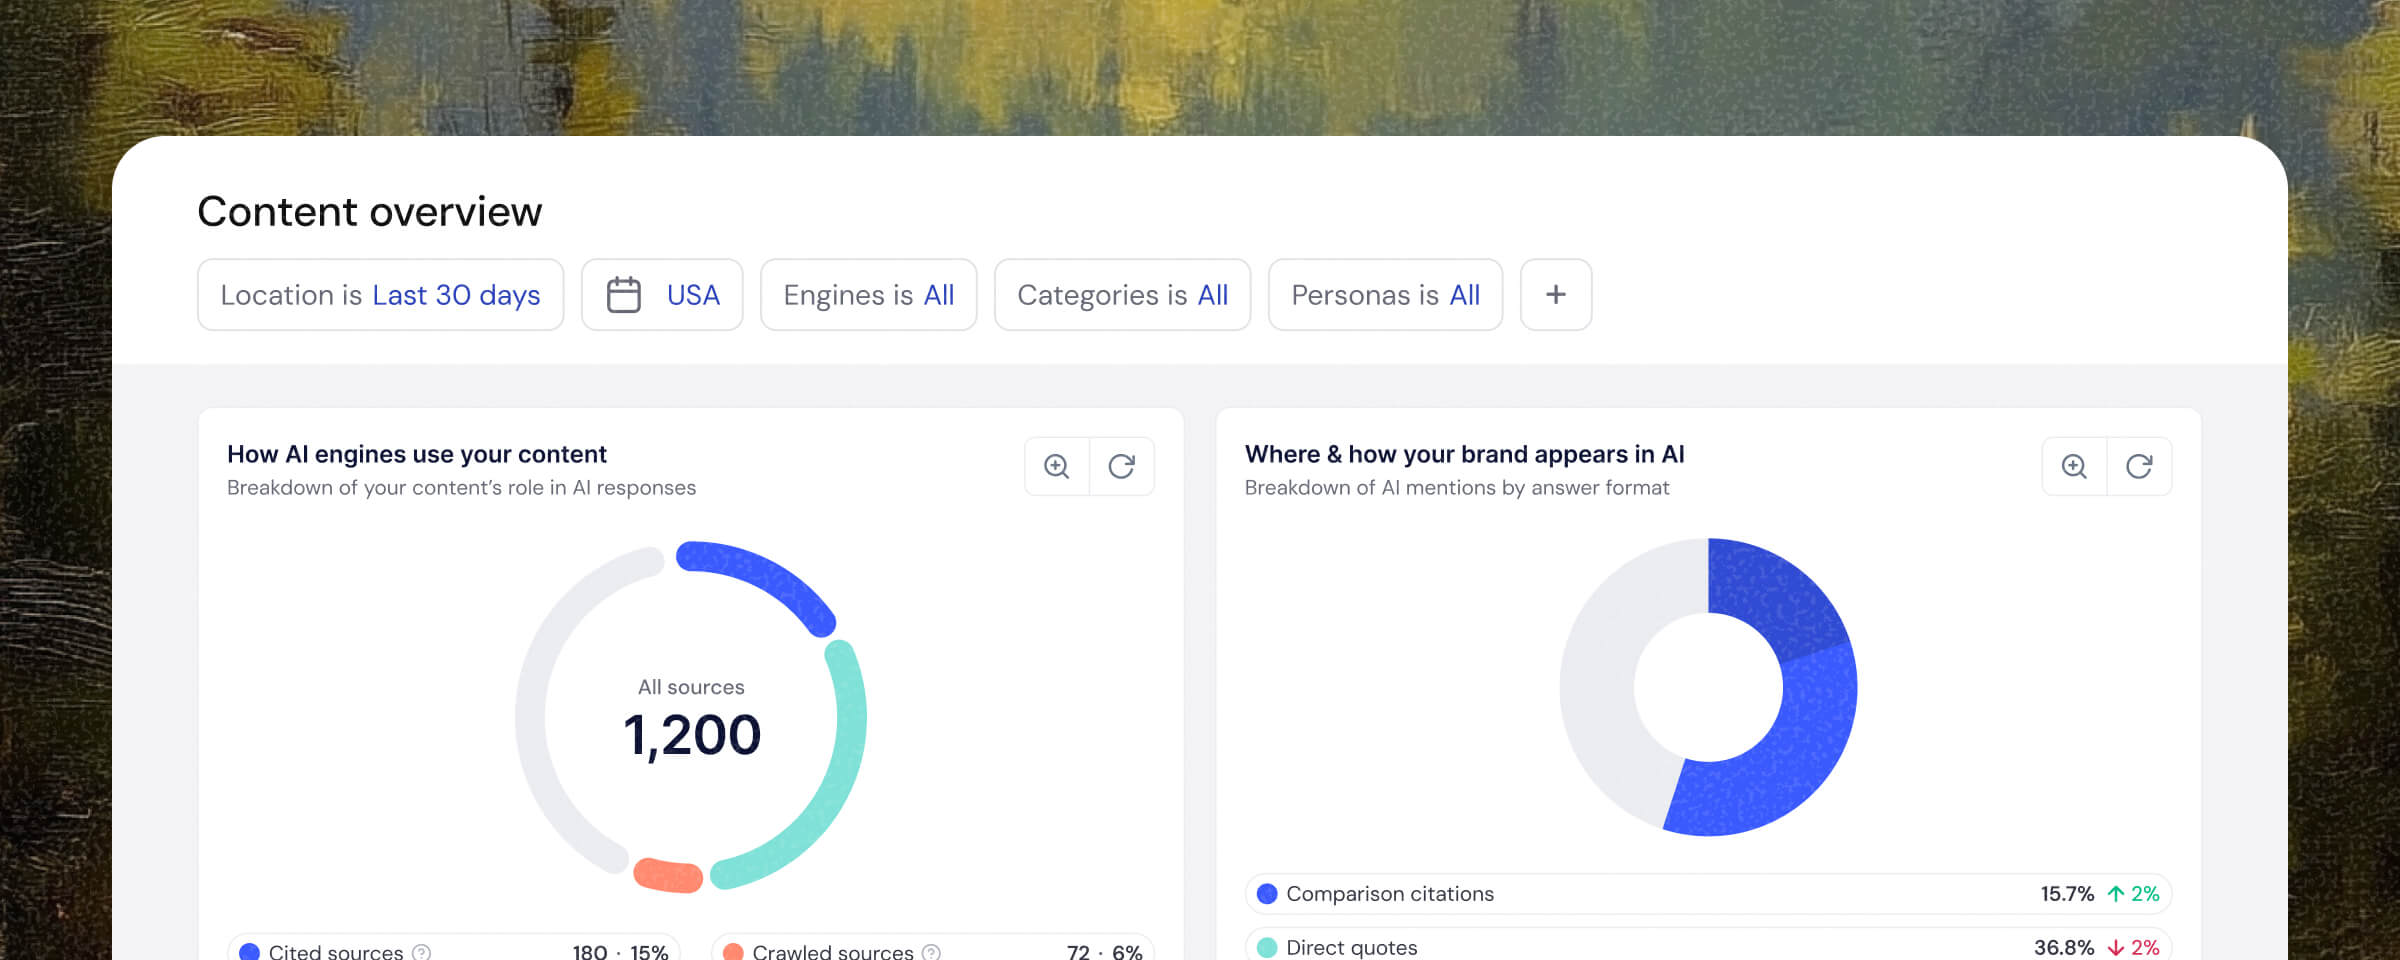Click the blue Comparison citations color dot
Viewport: 2400px width, 960px height.
pyautogui.click(x=1267, y=894)
